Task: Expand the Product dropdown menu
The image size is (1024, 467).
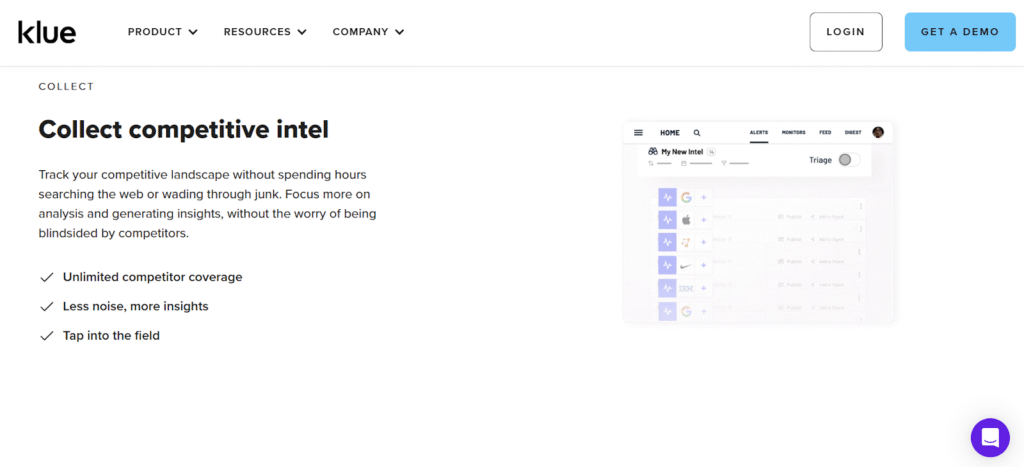Action: [x=163, y=32]
